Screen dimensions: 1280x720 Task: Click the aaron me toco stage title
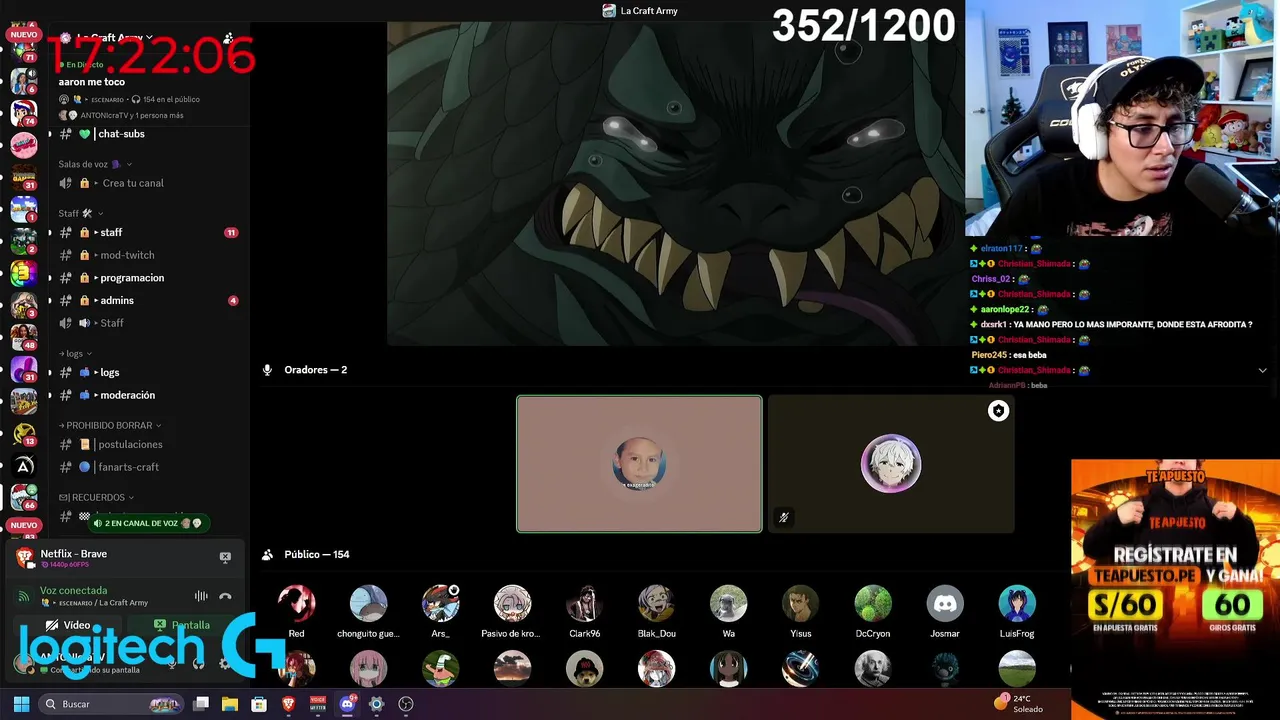[x=92, y=82]
